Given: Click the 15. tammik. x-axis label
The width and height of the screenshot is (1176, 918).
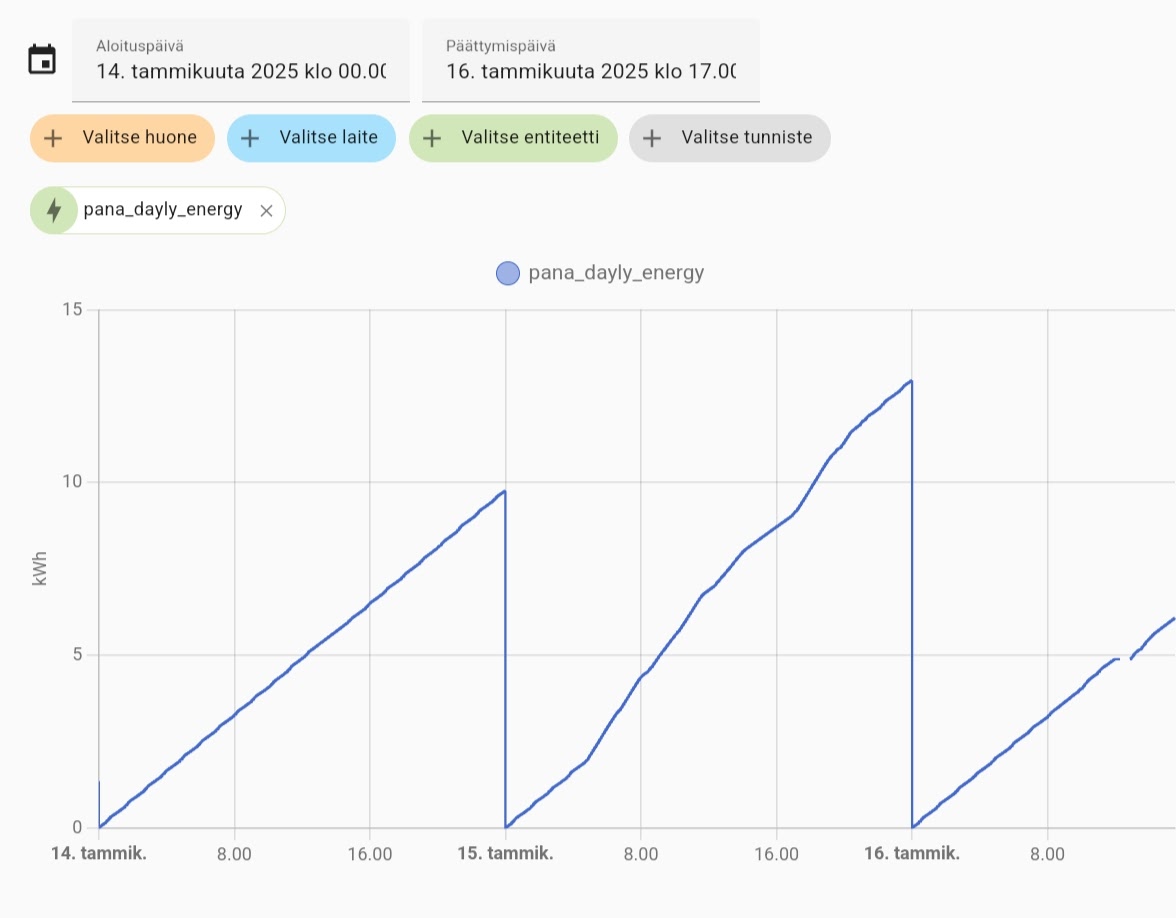Looking at the screenshot, I should [505, 854].
